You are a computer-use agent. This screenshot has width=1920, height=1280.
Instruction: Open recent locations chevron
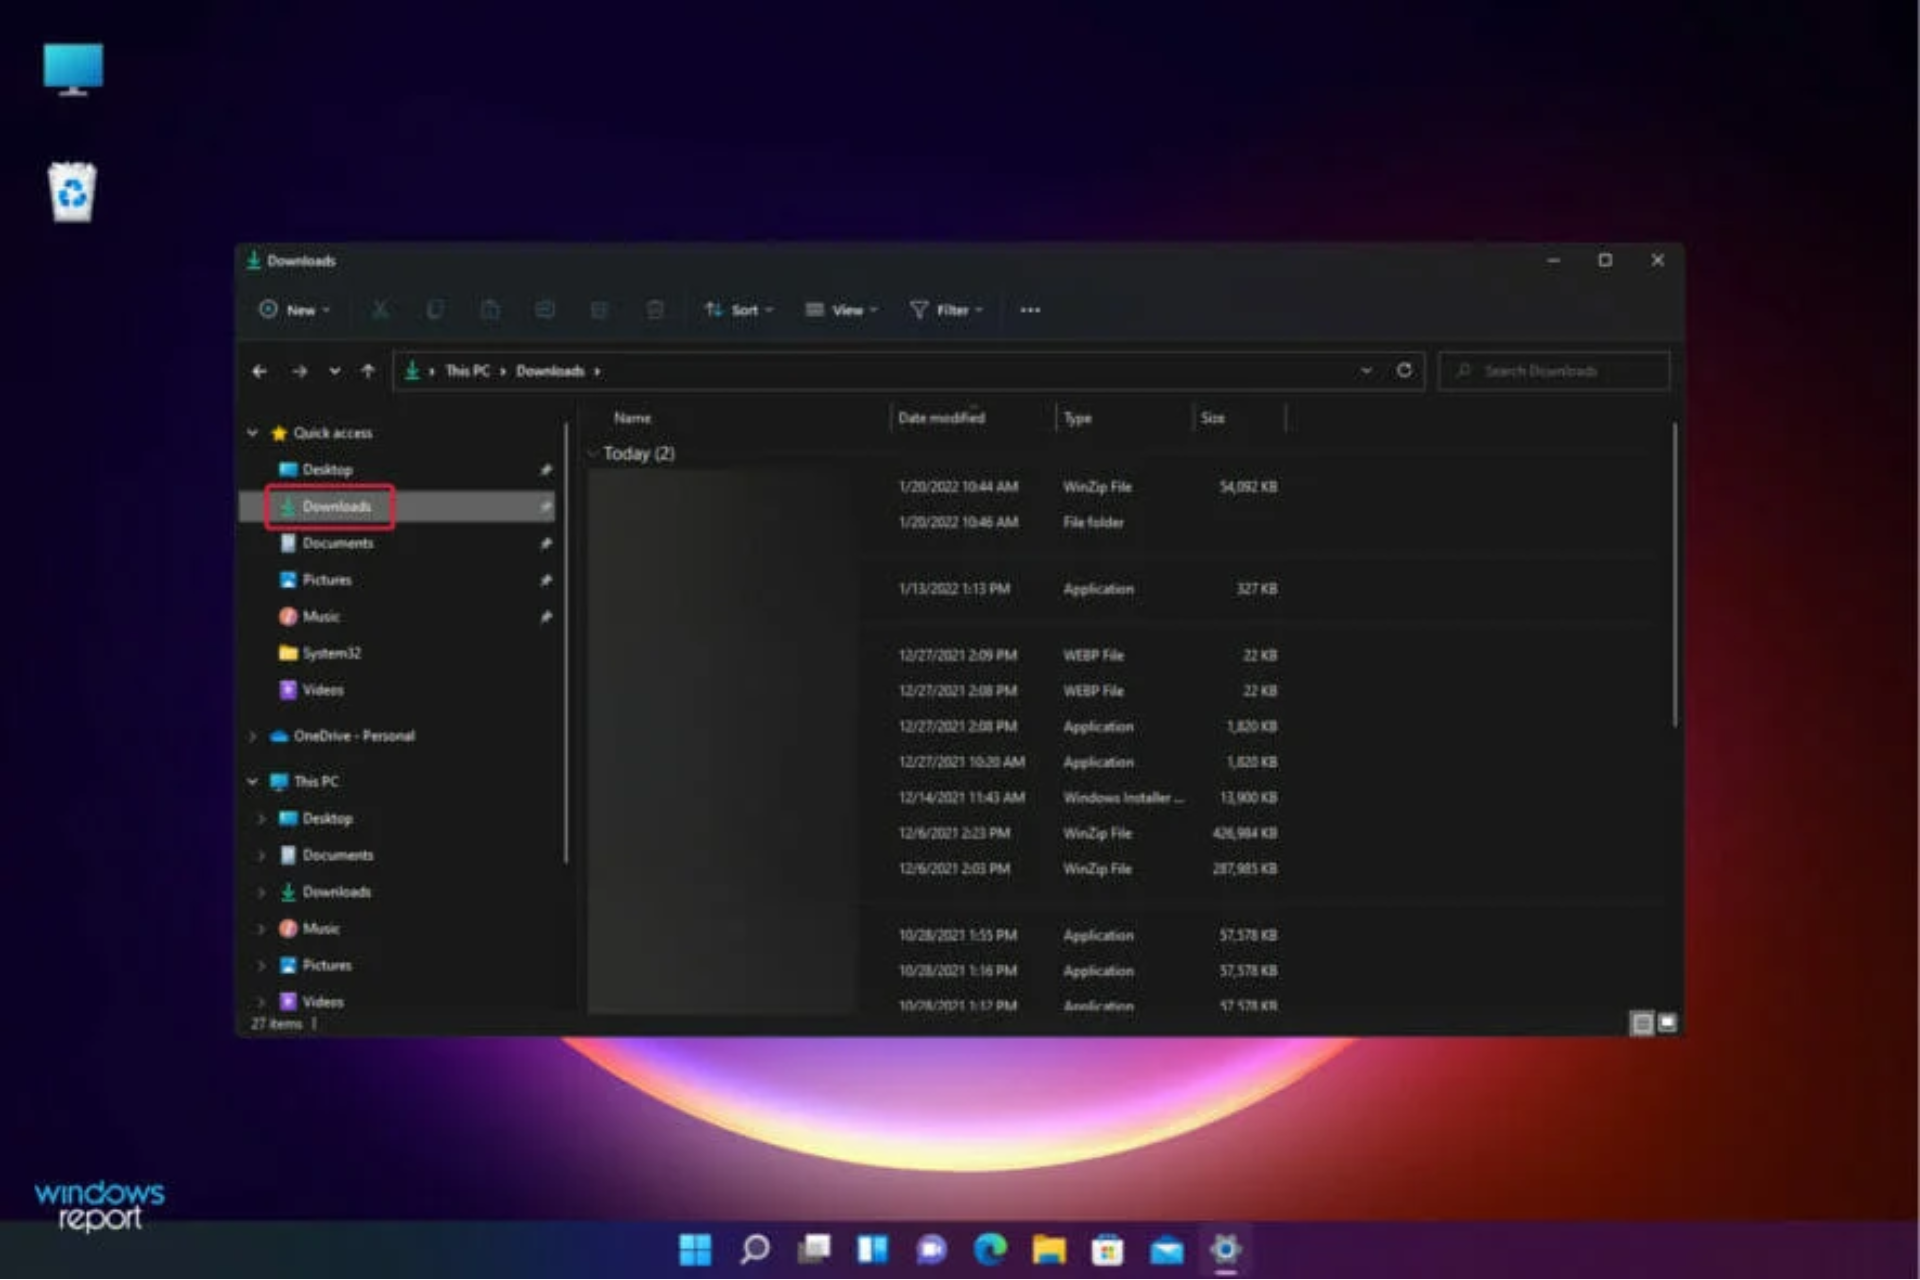pos(334,371)
